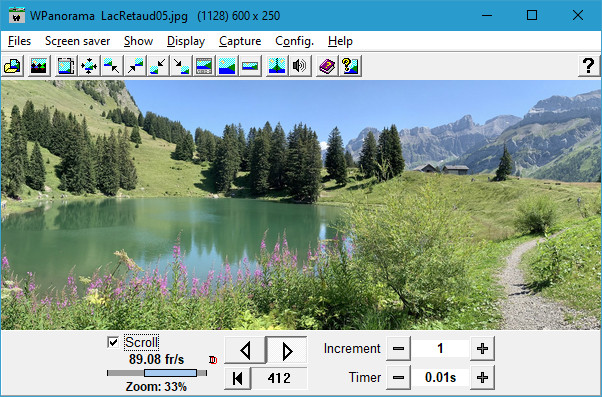Increase Timer with the plus button
Screen dimensions: 602x397
[x=482, y=378]
